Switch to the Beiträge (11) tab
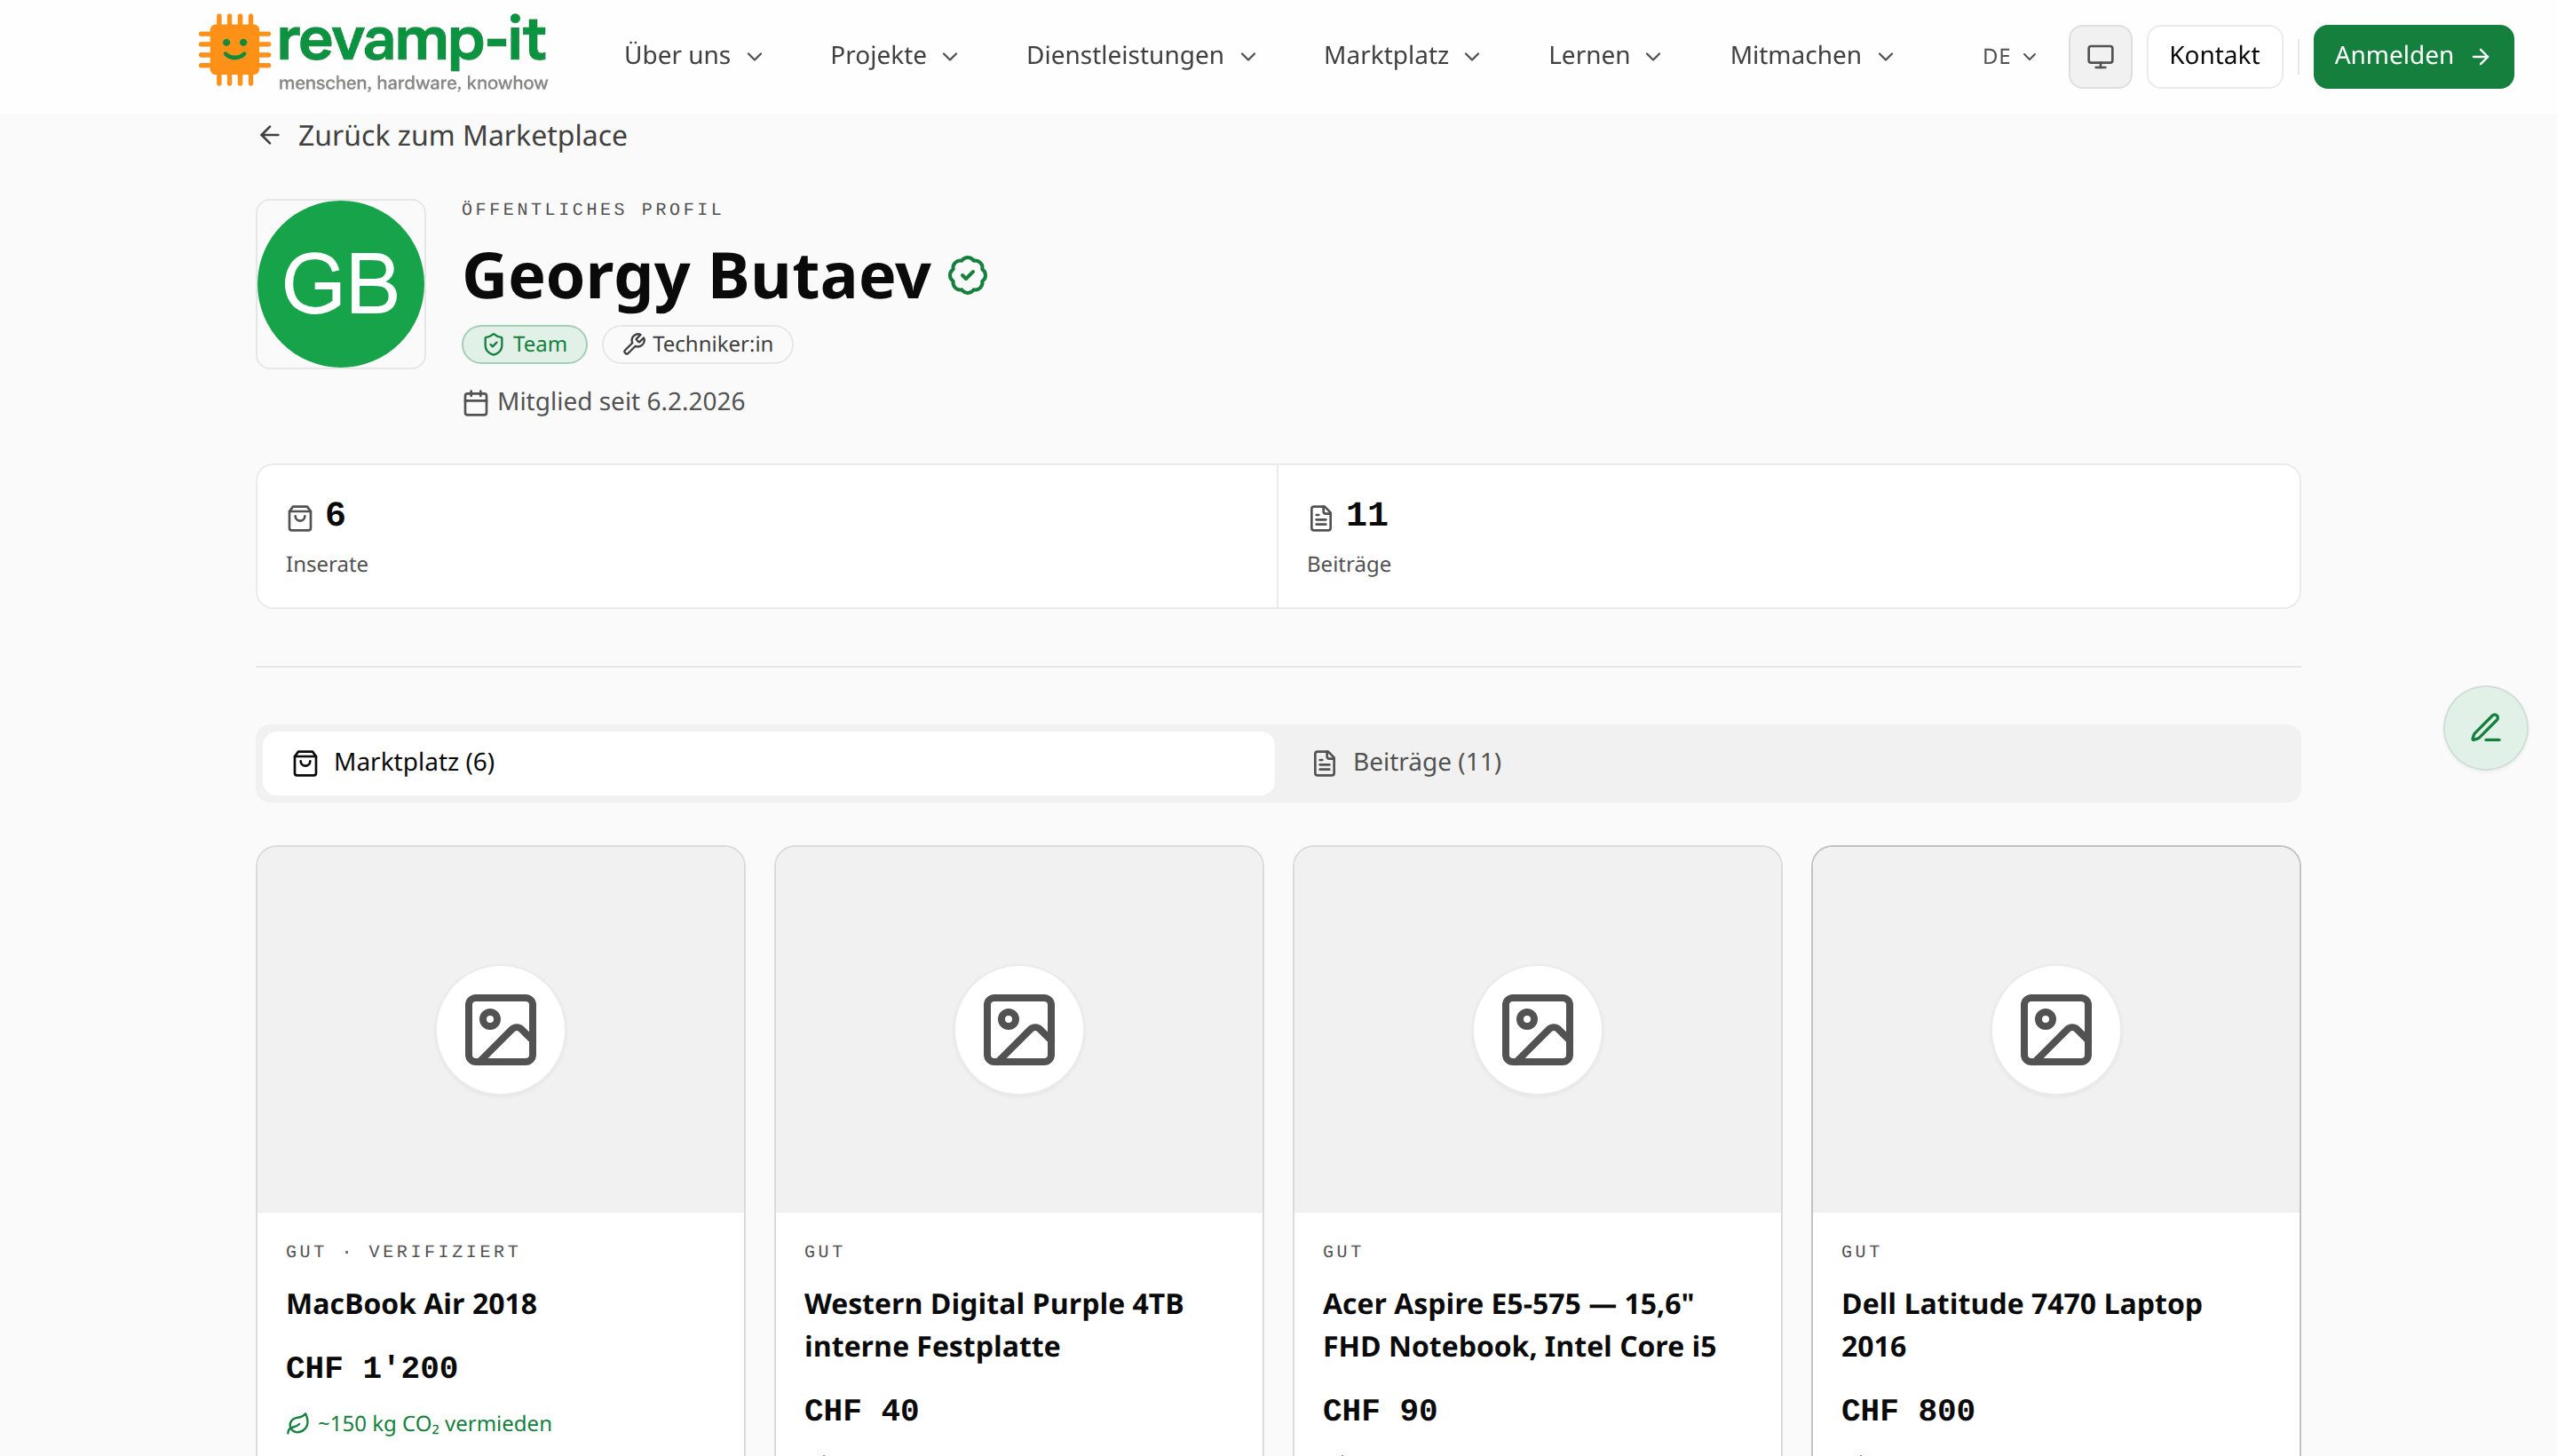Viewport: 2557px width, 1456px height. point(1787,763)
